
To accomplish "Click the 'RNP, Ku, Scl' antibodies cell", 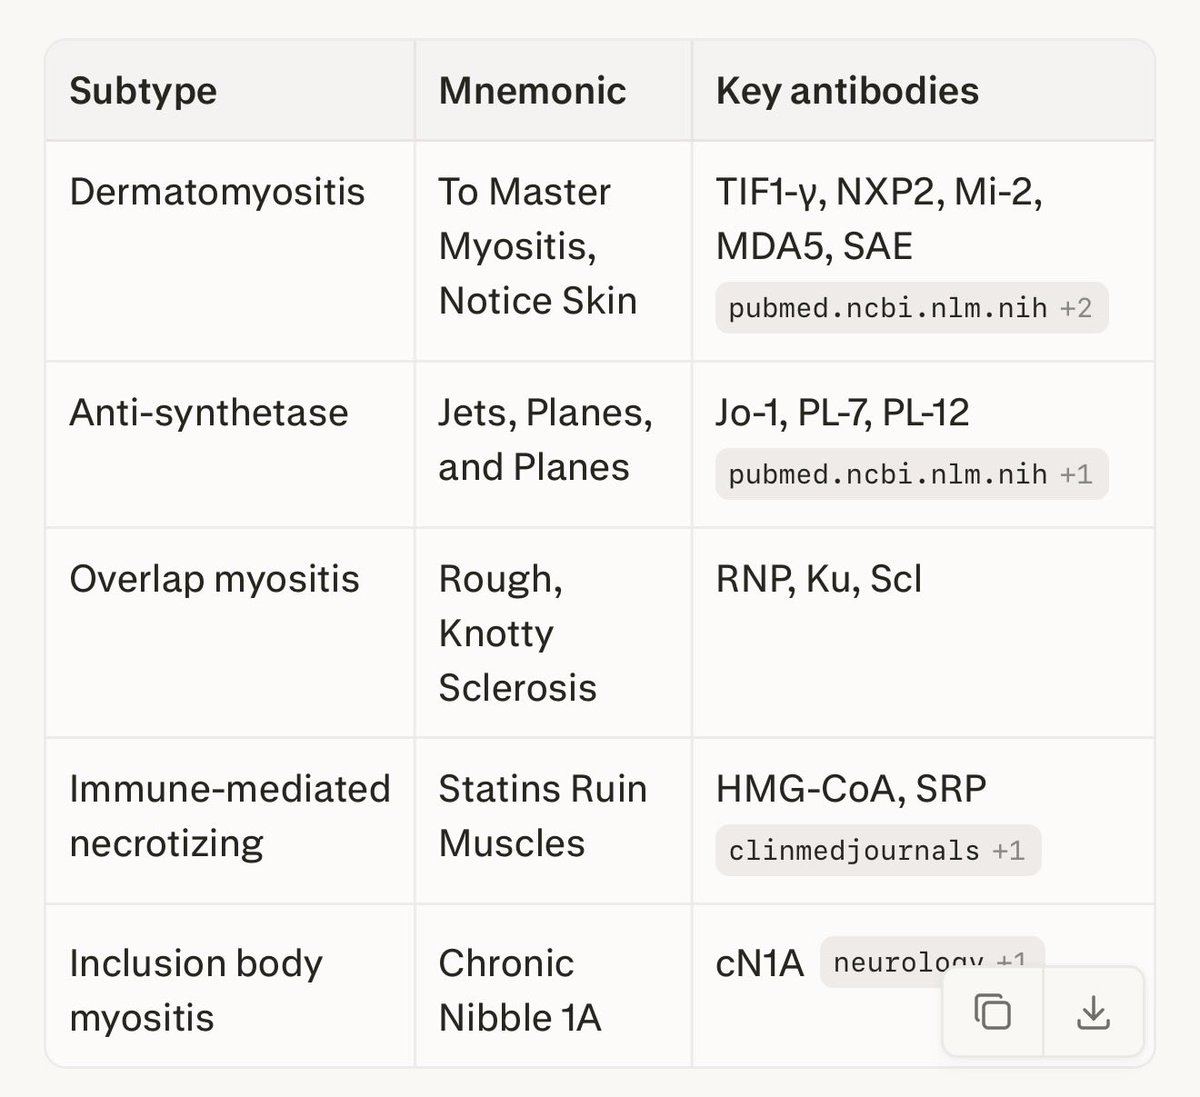I will pos(819,579).
